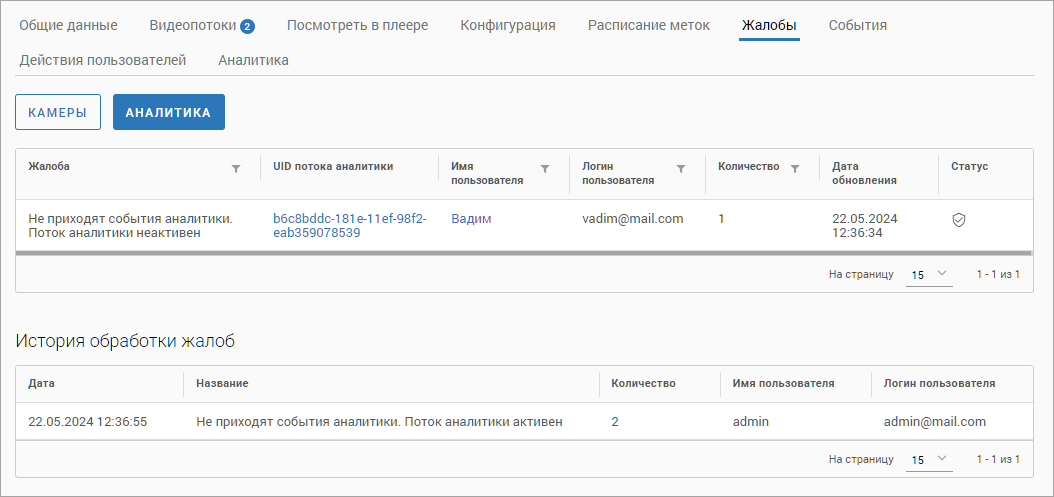Click filter icon in Логин пользователя column
1054x497 pixels.
tap(681, 169)
